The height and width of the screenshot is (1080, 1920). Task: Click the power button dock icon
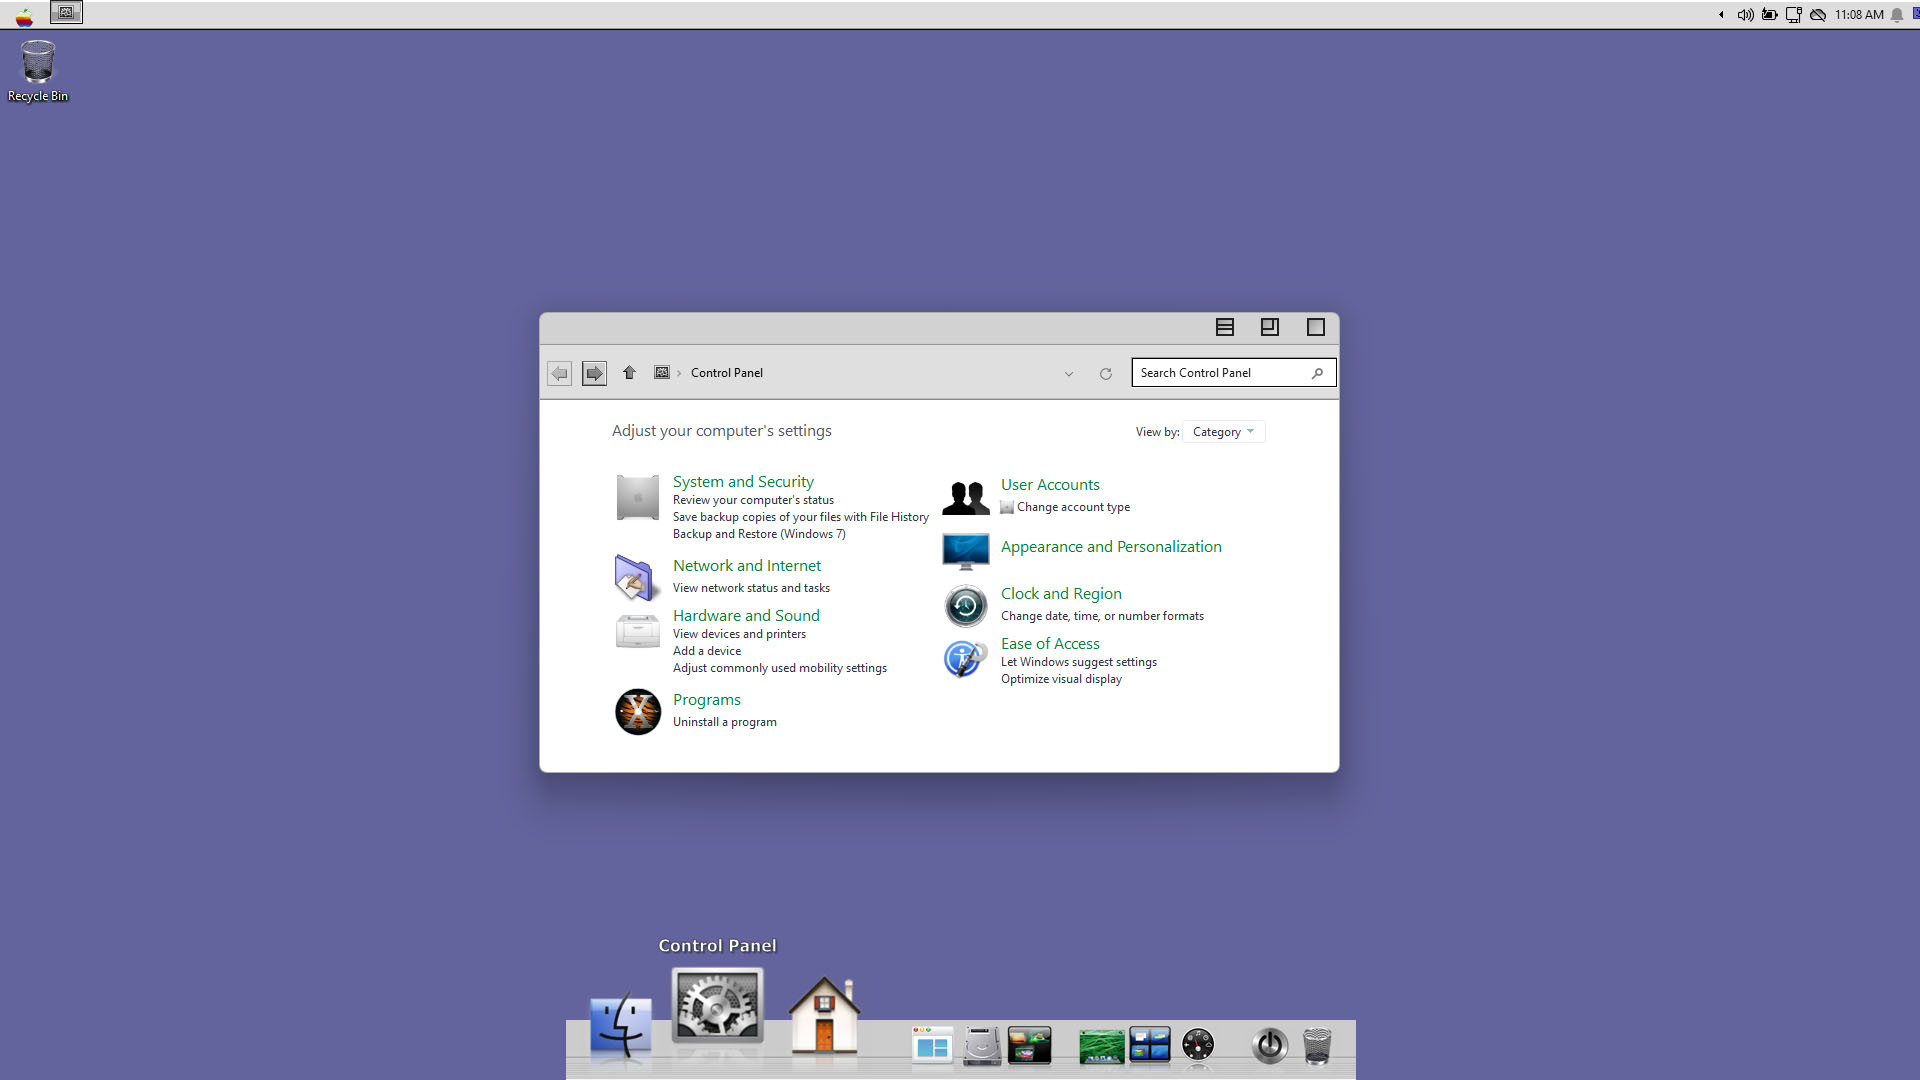(1269, 1046)
